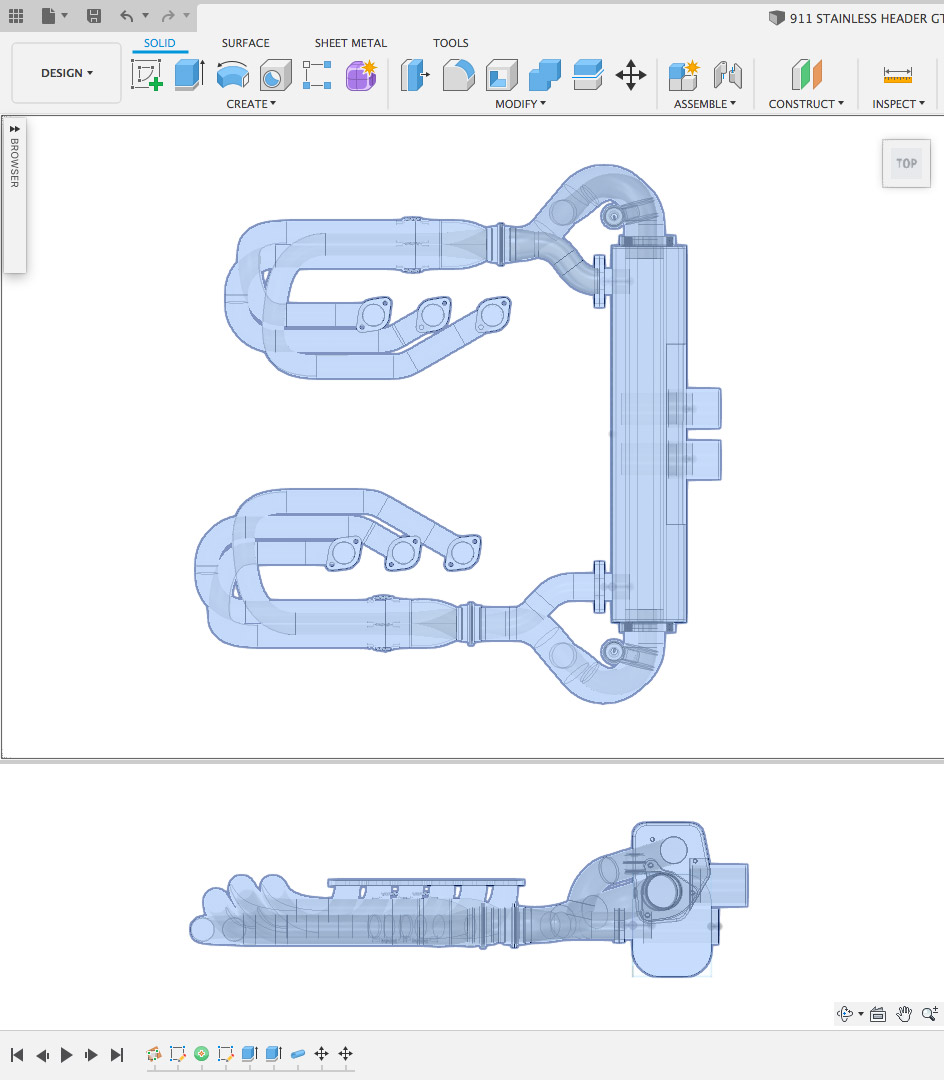Jump to the beginning of the timeline

coord(17,1055)
